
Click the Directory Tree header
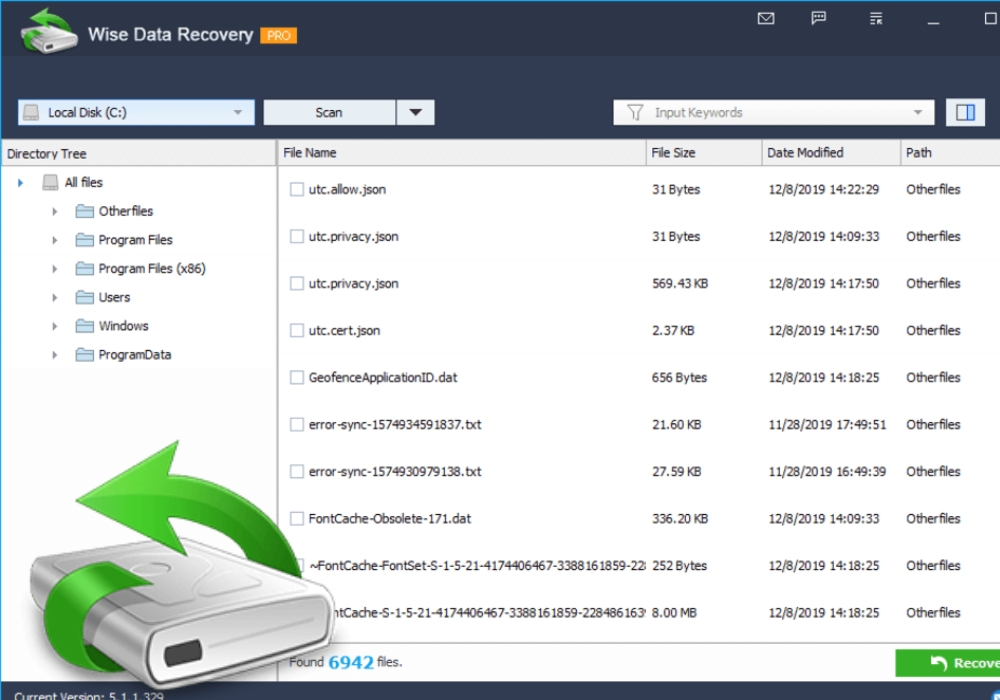pos(138,154)
